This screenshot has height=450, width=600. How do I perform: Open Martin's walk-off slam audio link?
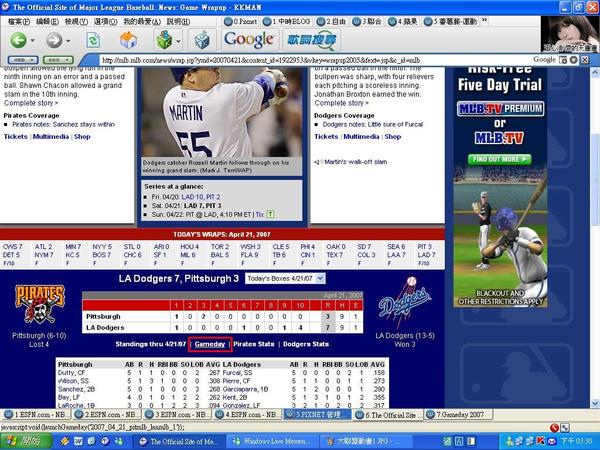click(355, 162)
